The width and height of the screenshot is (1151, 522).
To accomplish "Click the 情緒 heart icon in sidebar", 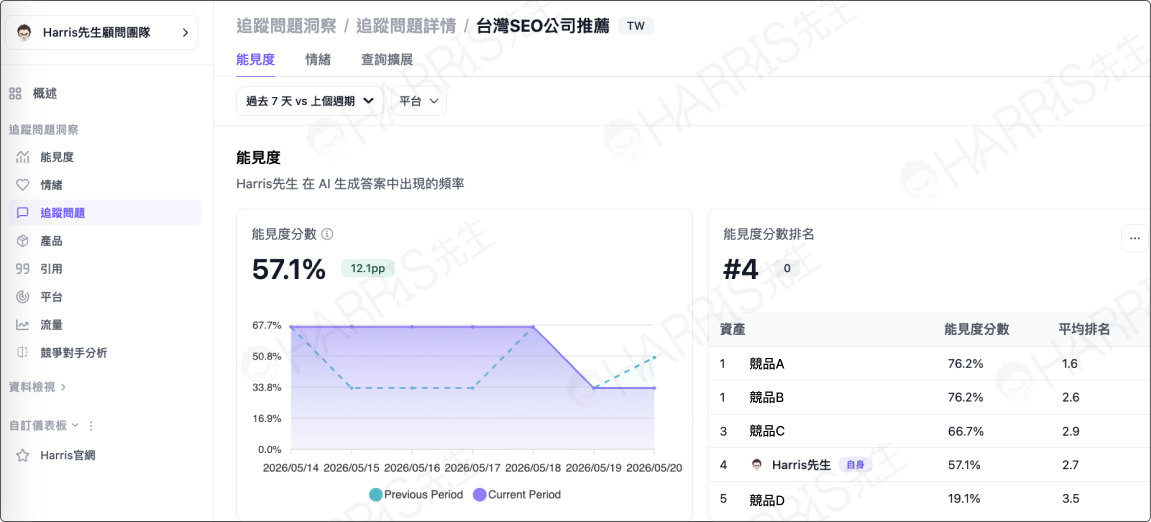I will click(x=23, y=185).
